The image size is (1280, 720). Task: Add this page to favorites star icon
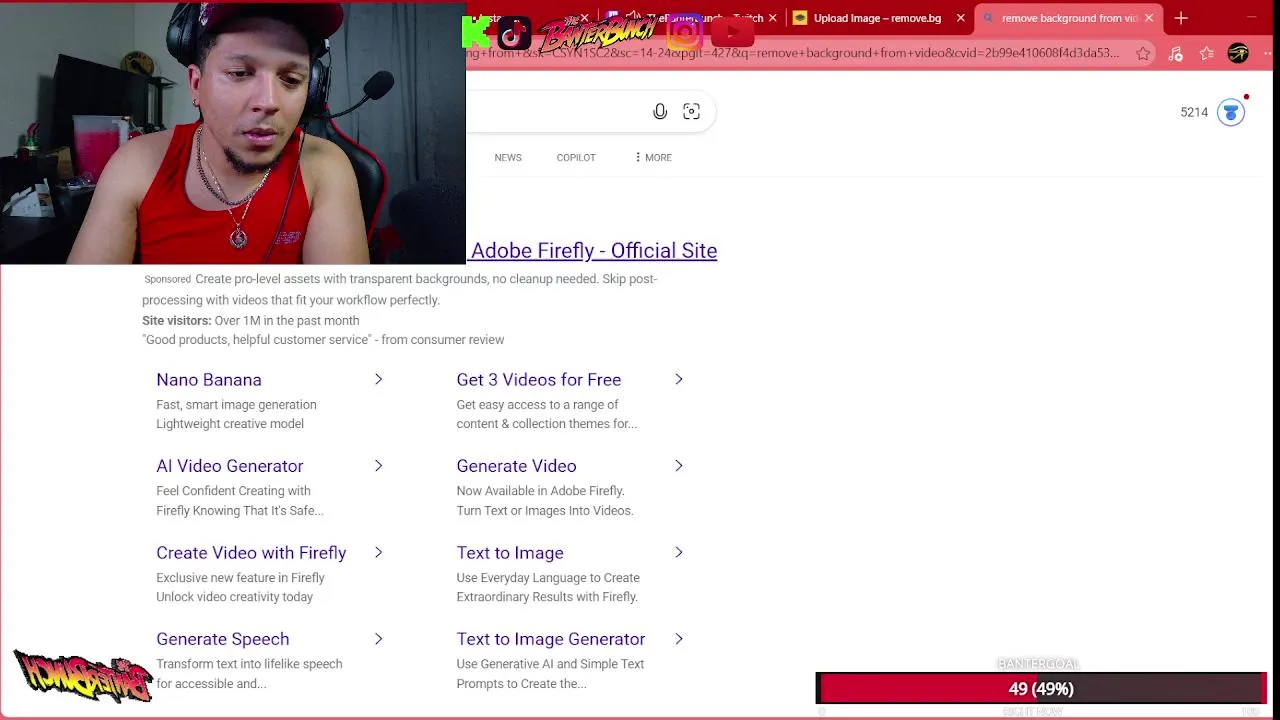pyautogui.click(x=1143, y=53)
